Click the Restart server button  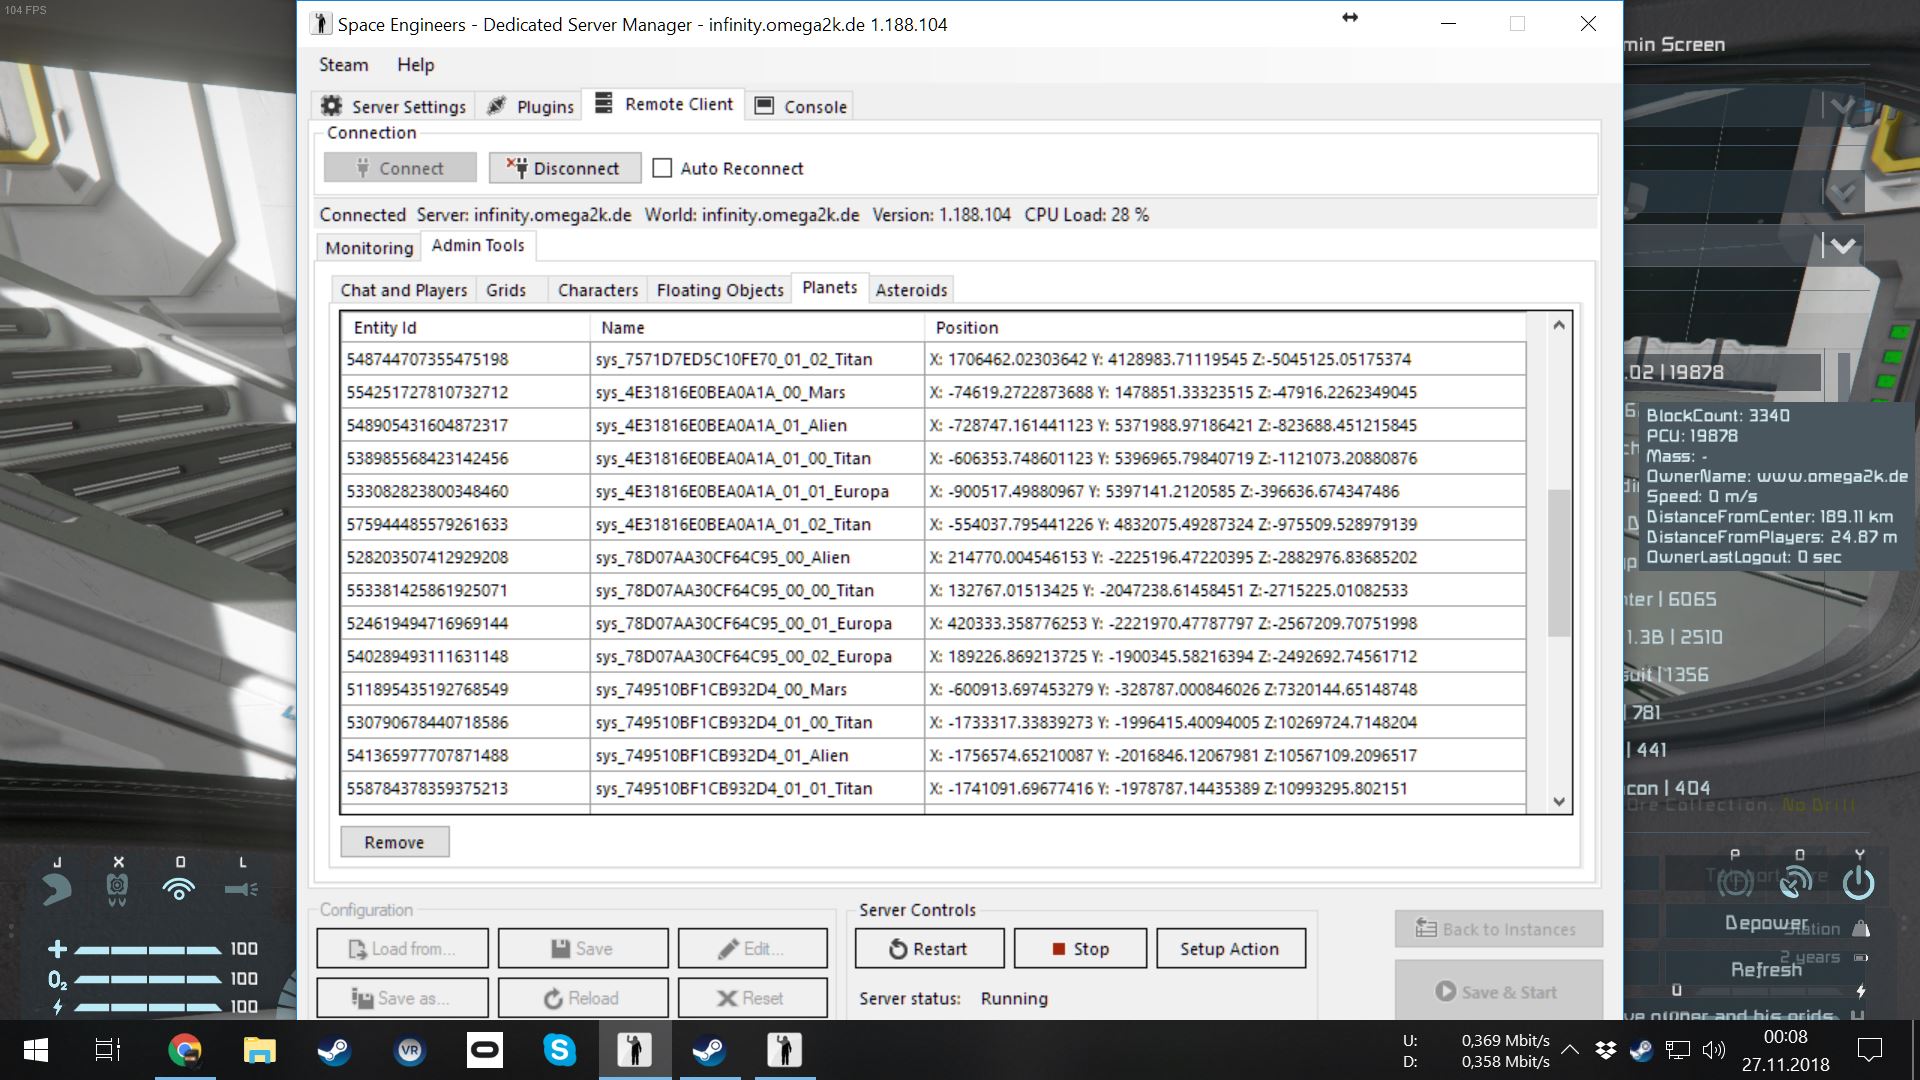pos(929,949)
